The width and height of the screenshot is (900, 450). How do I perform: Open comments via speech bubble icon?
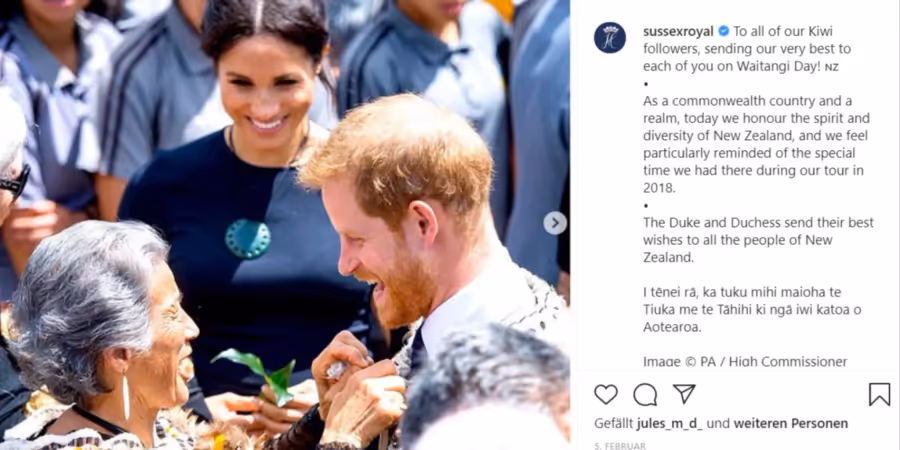click(645, 394)
